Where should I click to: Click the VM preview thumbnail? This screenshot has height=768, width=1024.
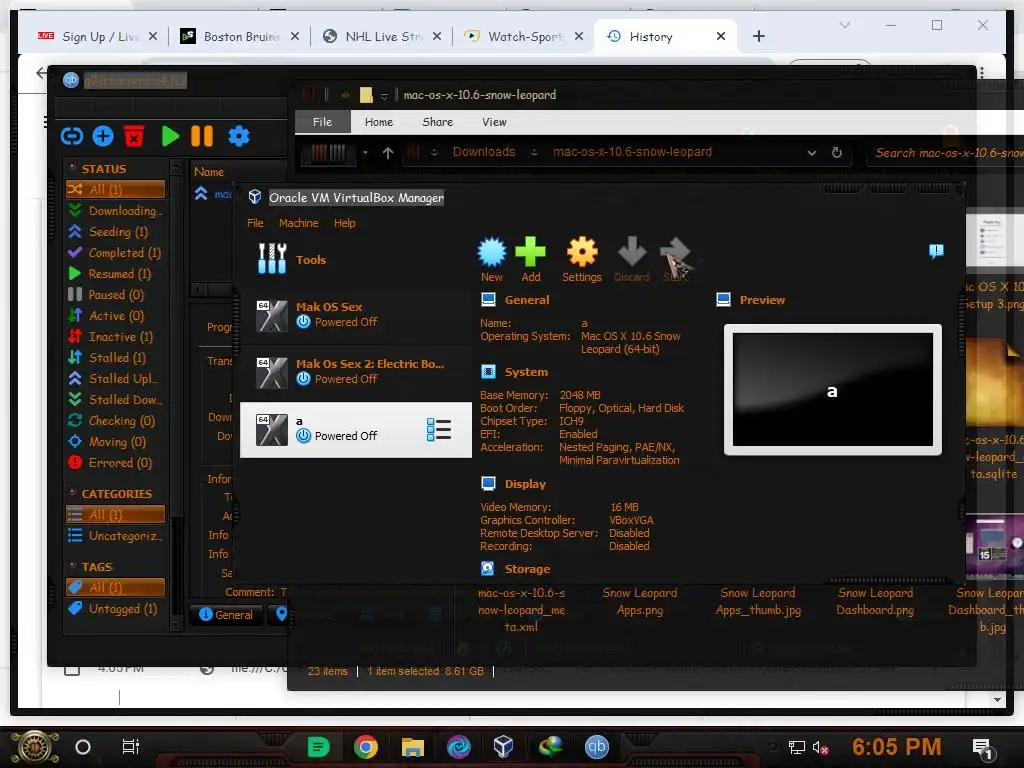click(833, 389)
